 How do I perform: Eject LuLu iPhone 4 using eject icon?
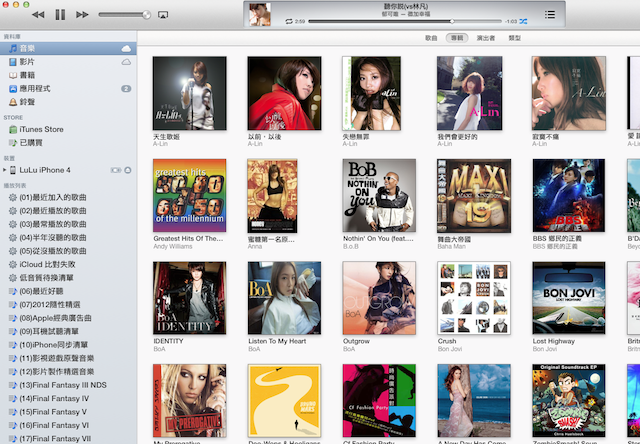pyautogui.click(x=128, y=170)
